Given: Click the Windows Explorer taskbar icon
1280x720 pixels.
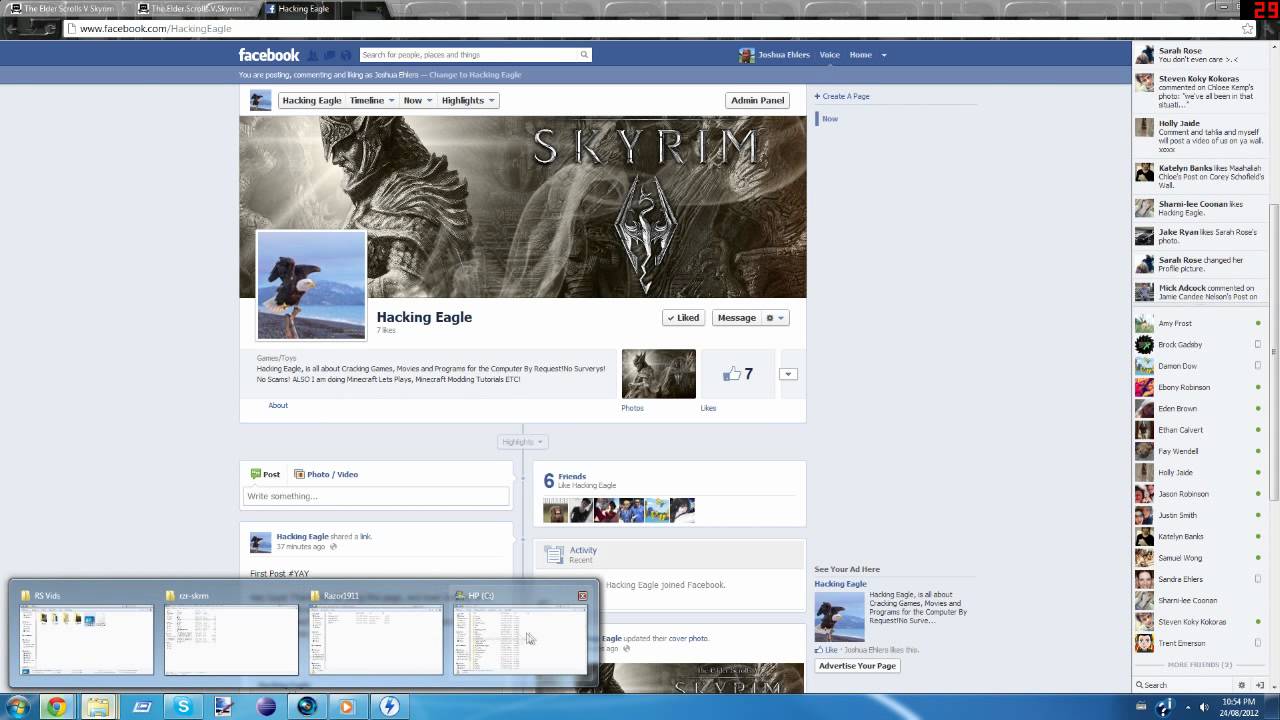Looking at the screenshot, I should tap(98, 707).
